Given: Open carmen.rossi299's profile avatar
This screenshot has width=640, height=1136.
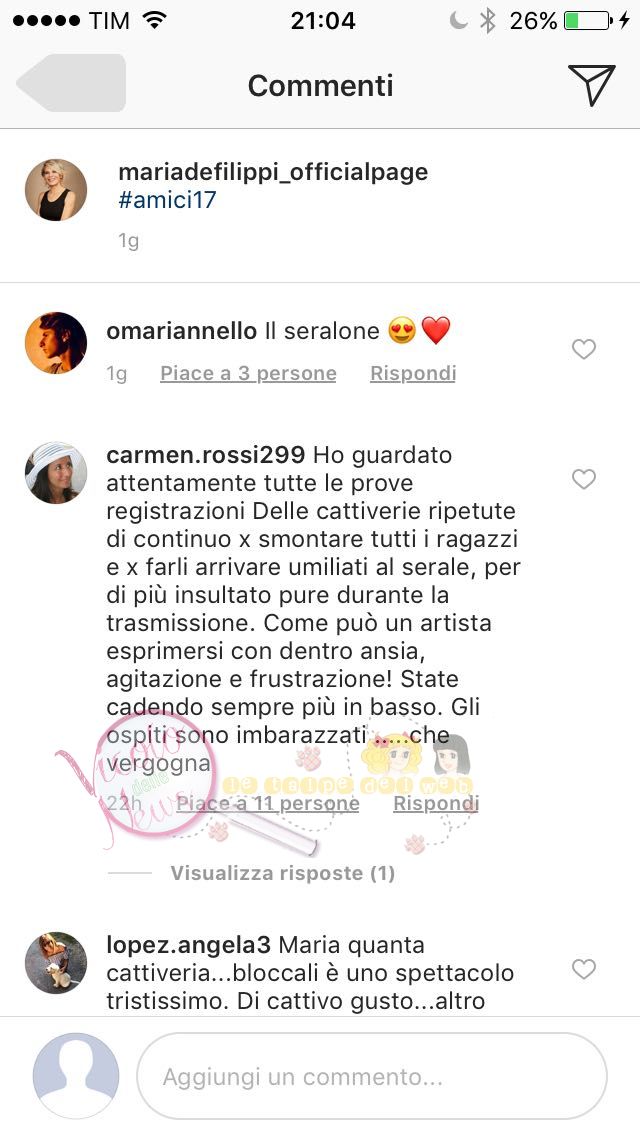Looking at the screenshot, I should click(x=56, y=472).
